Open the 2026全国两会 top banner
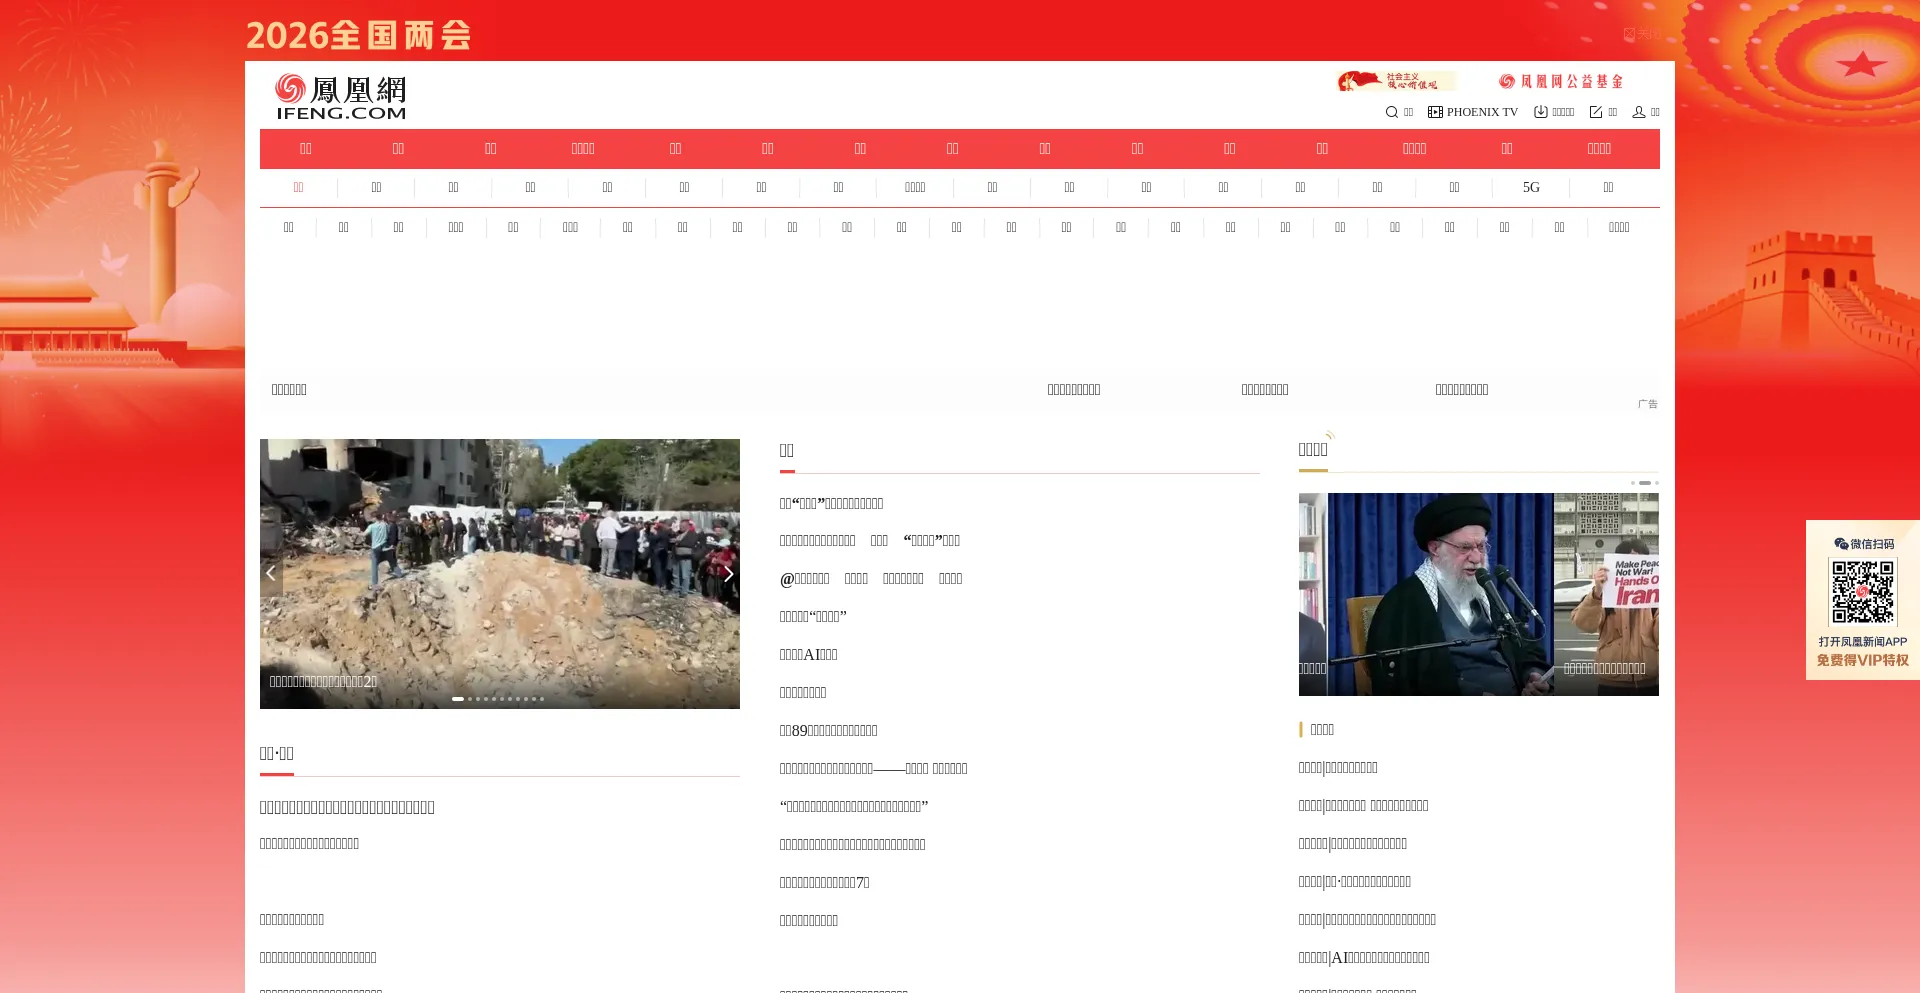Image resolution: width=1920 pixels, height=993 pixels. tap(358, 35)
